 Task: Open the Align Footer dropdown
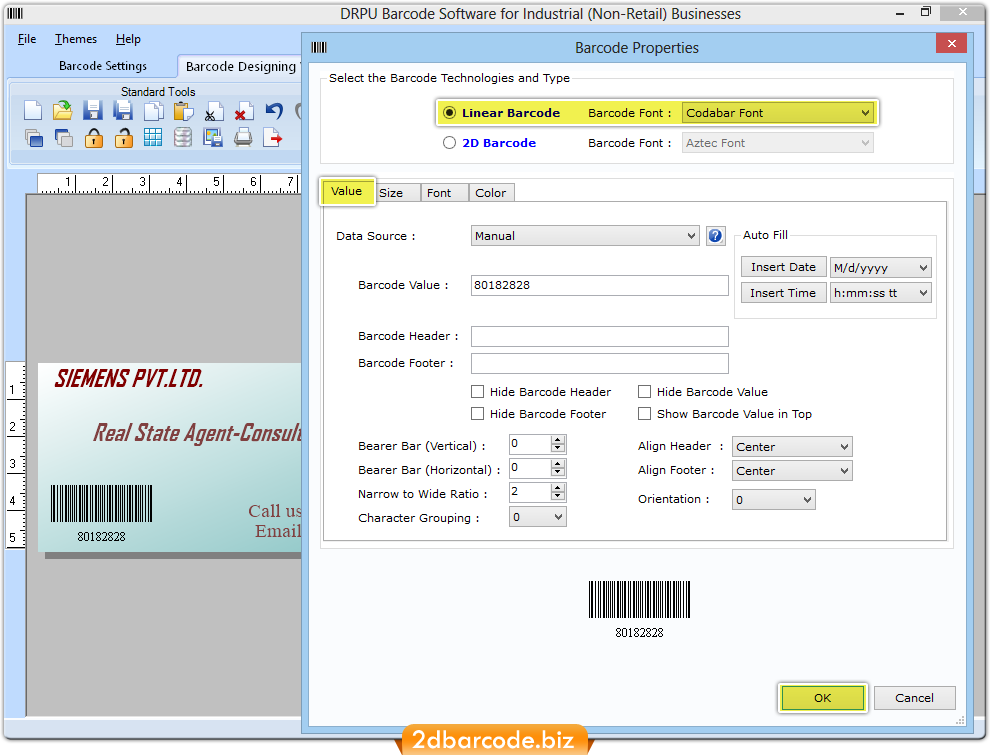[x=792, y=471]
